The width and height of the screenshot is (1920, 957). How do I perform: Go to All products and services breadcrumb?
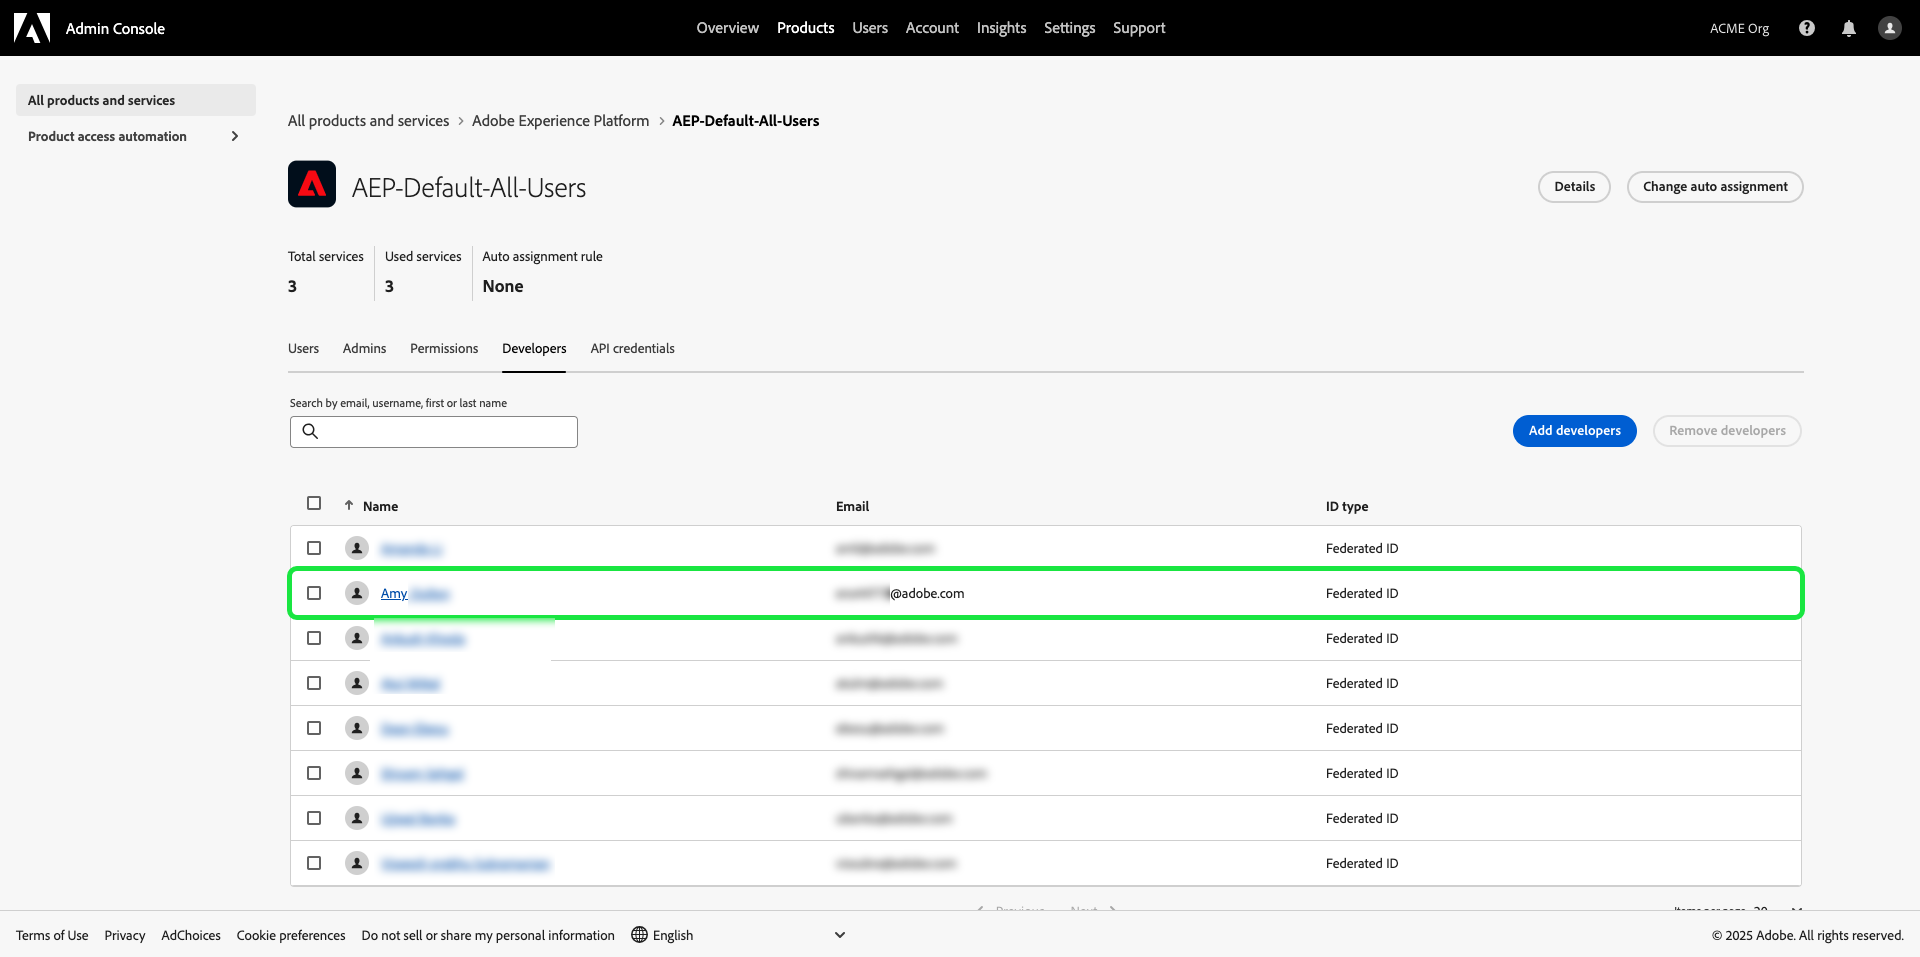pos(368,121)
